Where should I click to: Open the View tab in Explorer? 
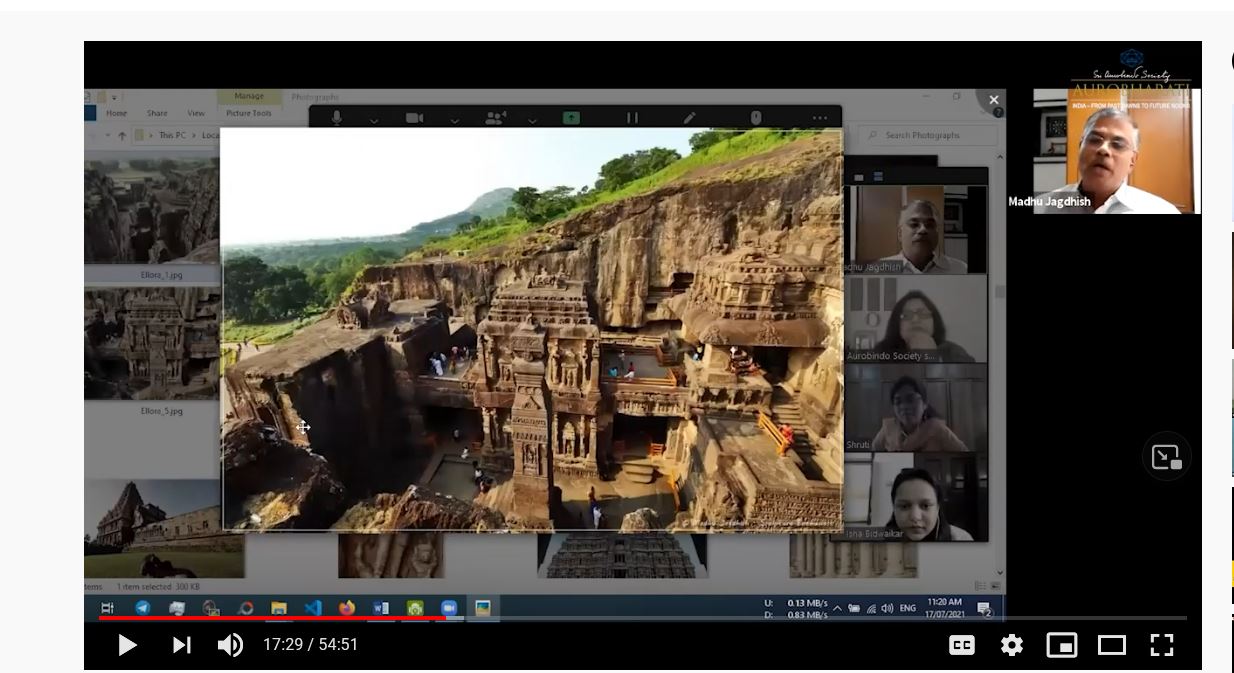196,113
